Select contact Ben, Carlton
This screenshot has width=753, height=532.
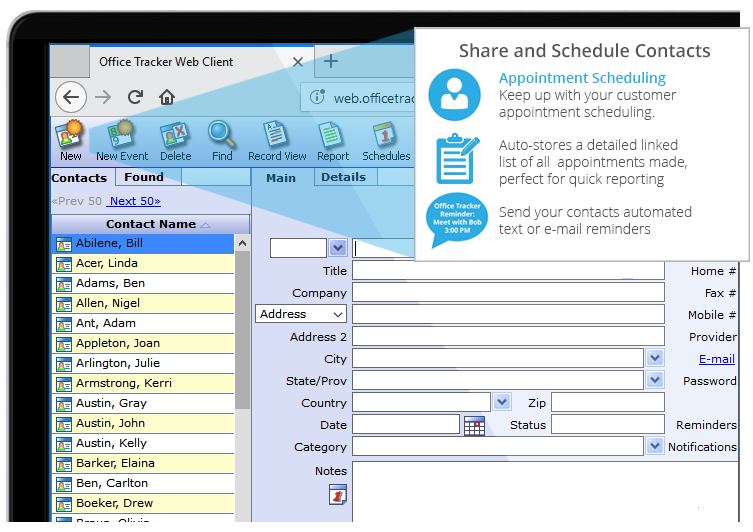tap(143, 484)
